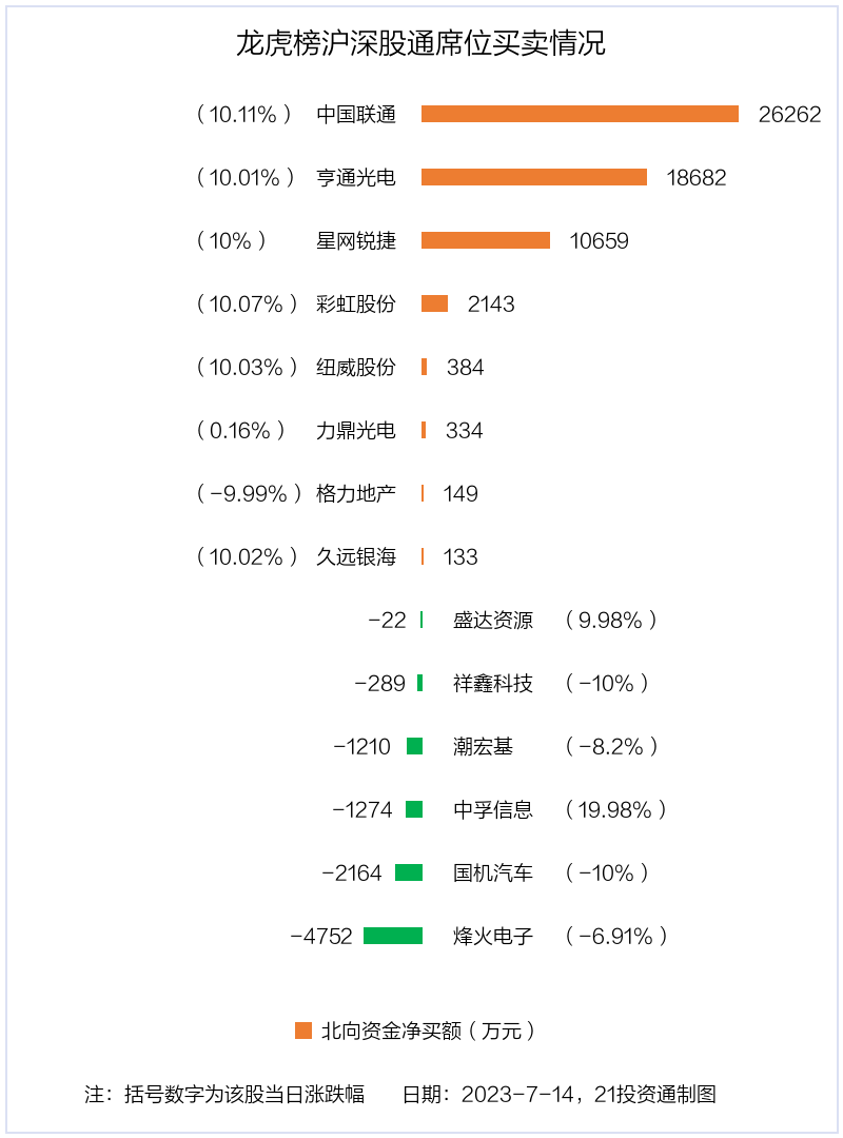Select the 中孚信息 green bar
The width and height of the screenshot is (843, 1138).
[414, 809]
